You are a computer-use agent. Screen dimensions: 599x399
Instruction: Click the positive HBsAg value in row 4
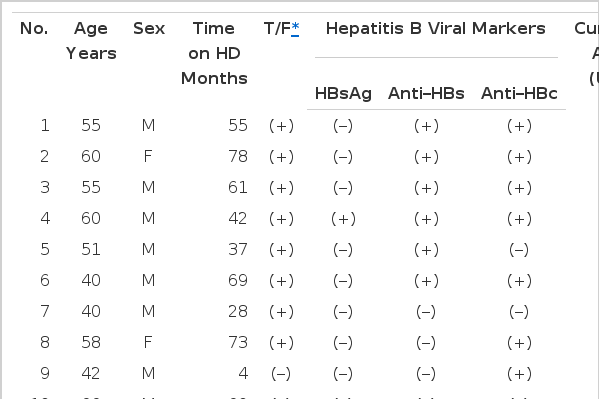(x=343, y=219)
